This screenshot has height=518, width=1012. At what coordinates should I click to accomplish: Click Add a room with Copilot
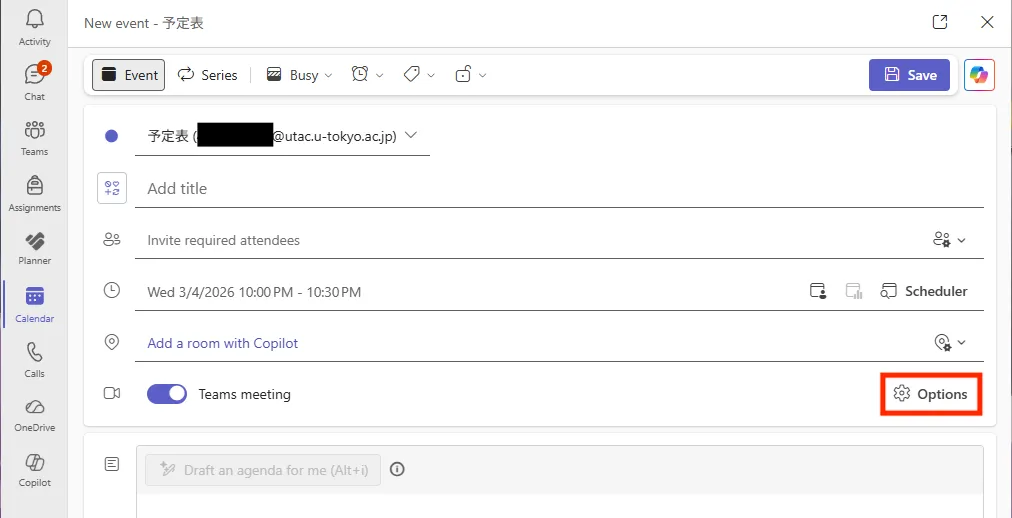(x=223, y=343)
